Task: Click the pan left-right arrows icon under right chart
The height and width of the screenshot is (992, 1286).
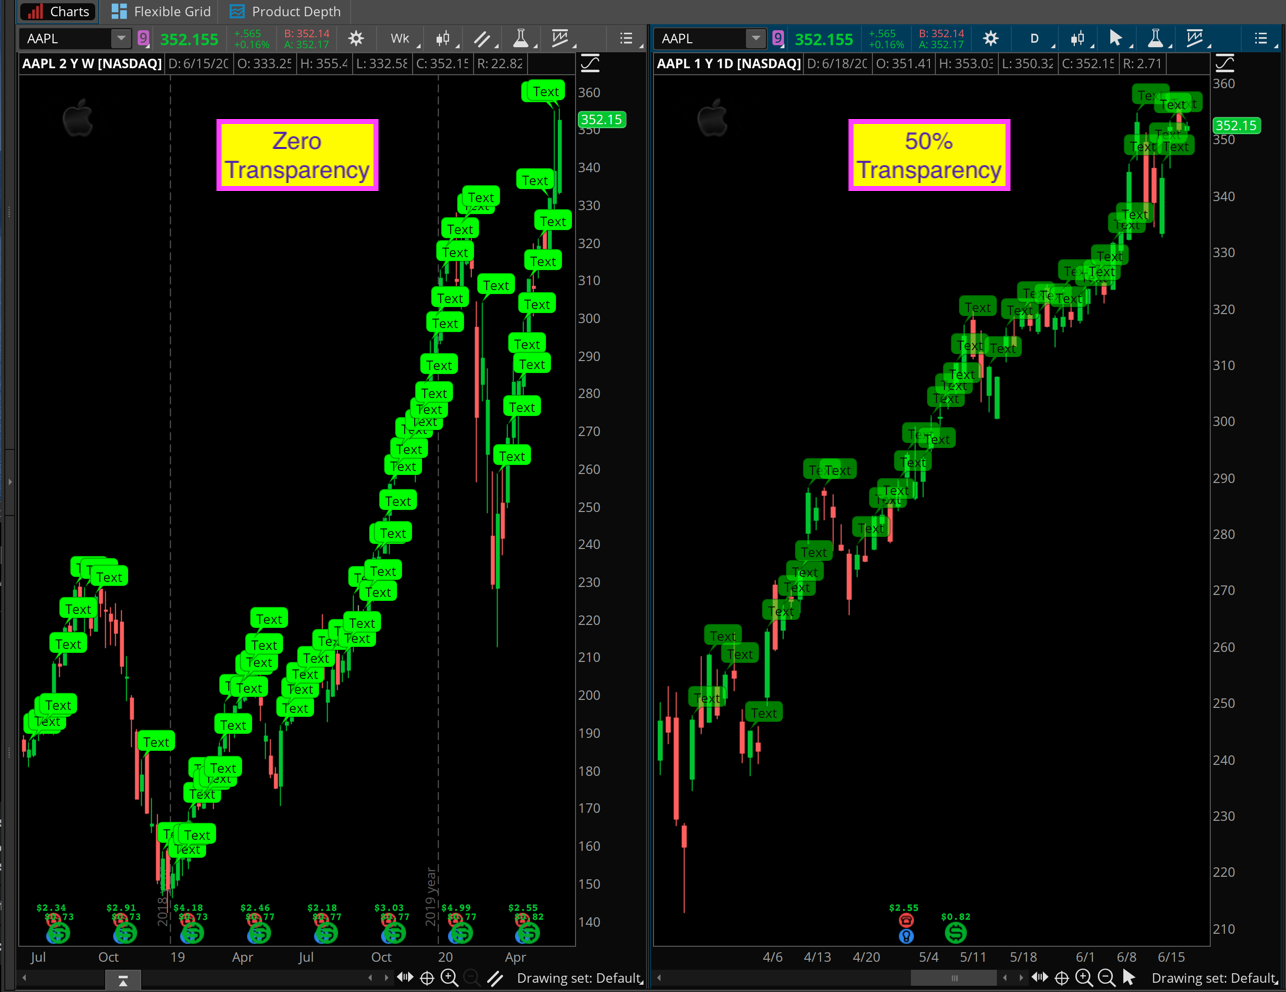Action: [1040, 978]
